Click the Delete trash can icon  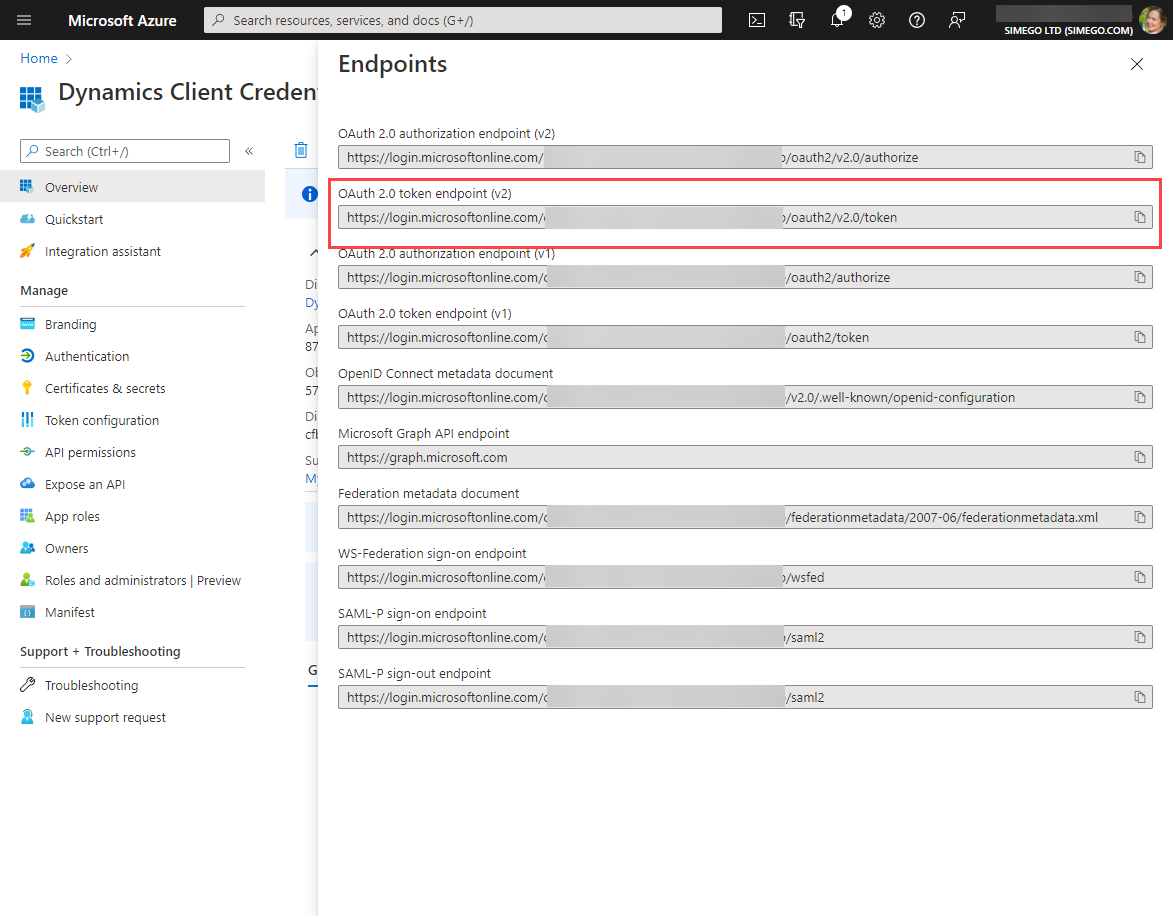click(x=301, y=150)
